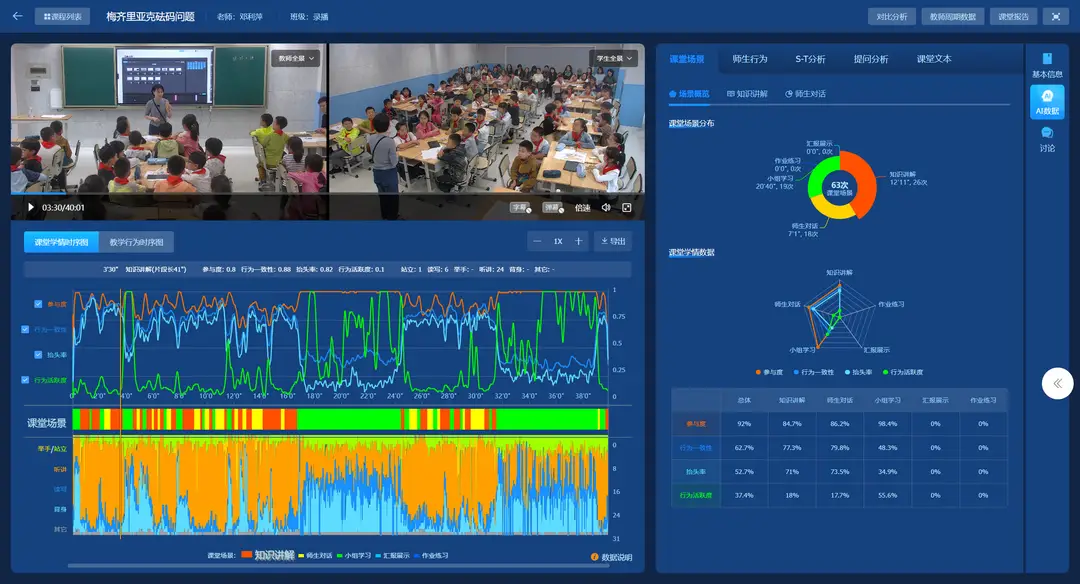Open the 基本信息 sidebar panel

pos(1047,65)
